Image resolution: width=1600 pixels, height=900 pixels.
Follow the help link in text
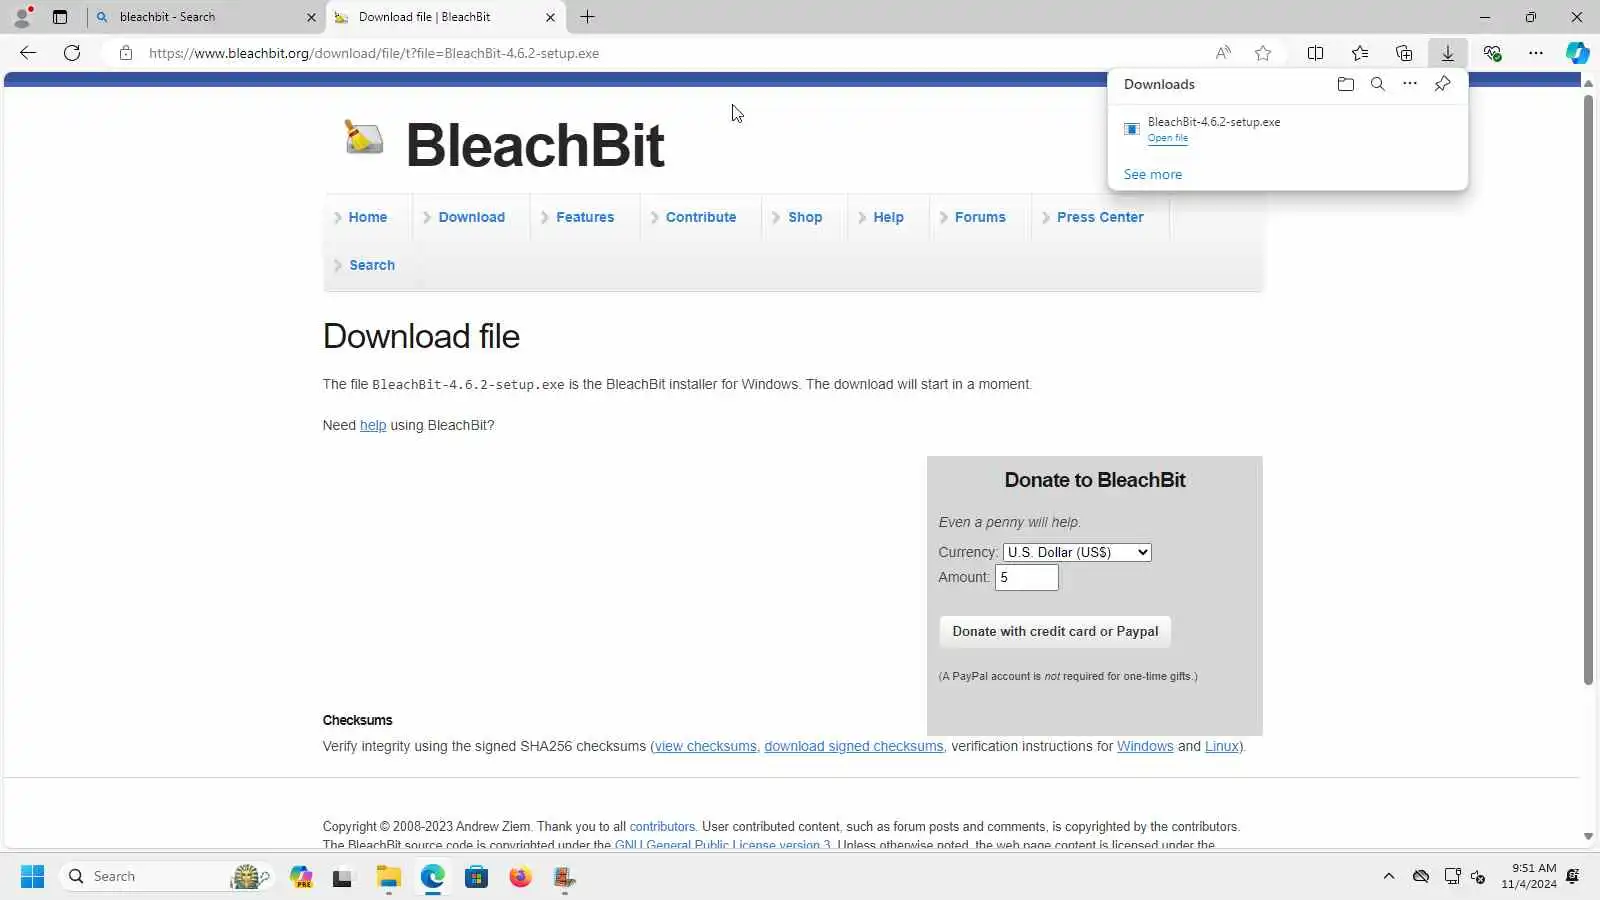tap(373, 425)
